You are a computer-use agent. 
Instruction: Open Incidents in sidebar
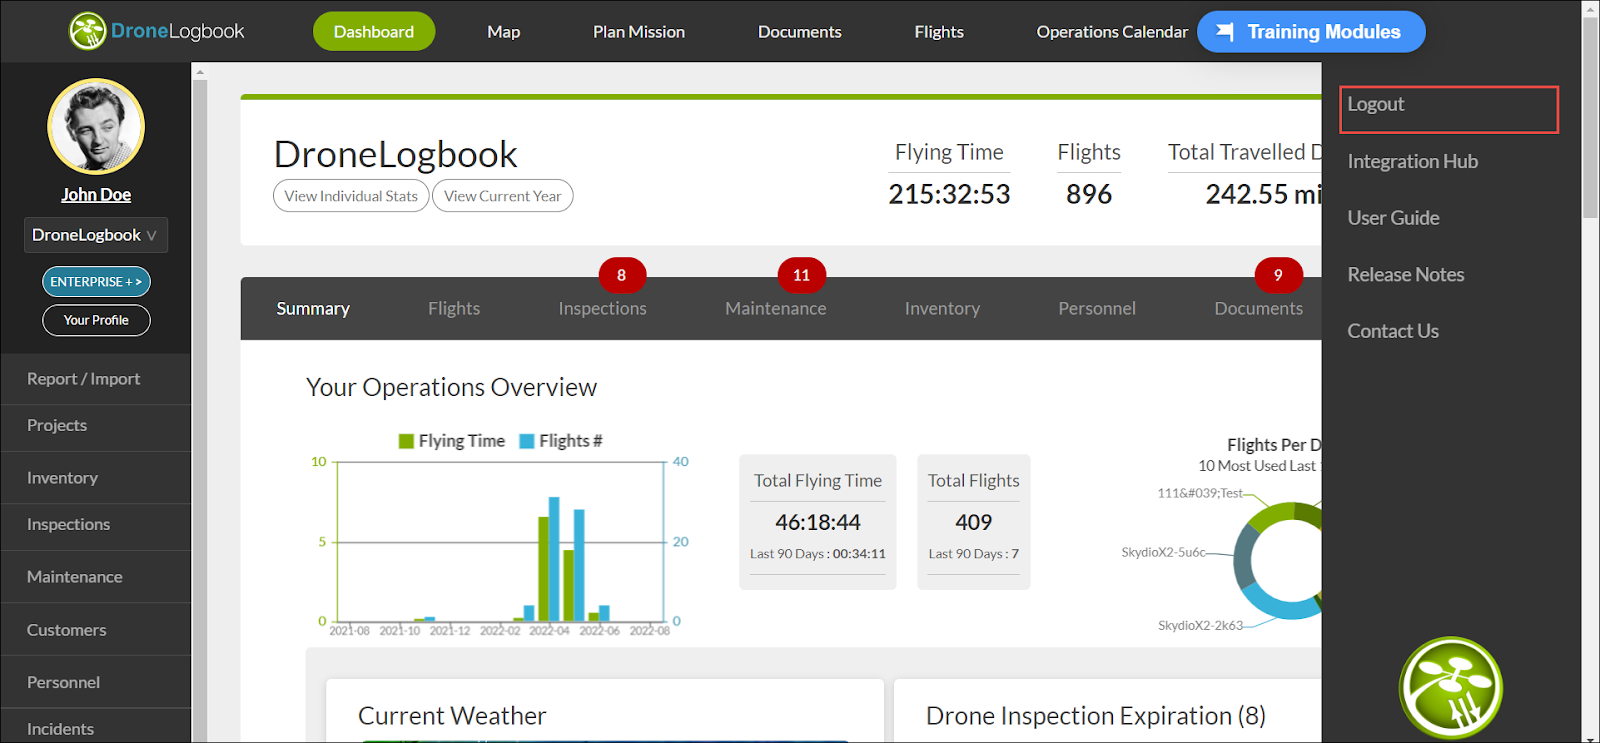click(x=96, y=727)
